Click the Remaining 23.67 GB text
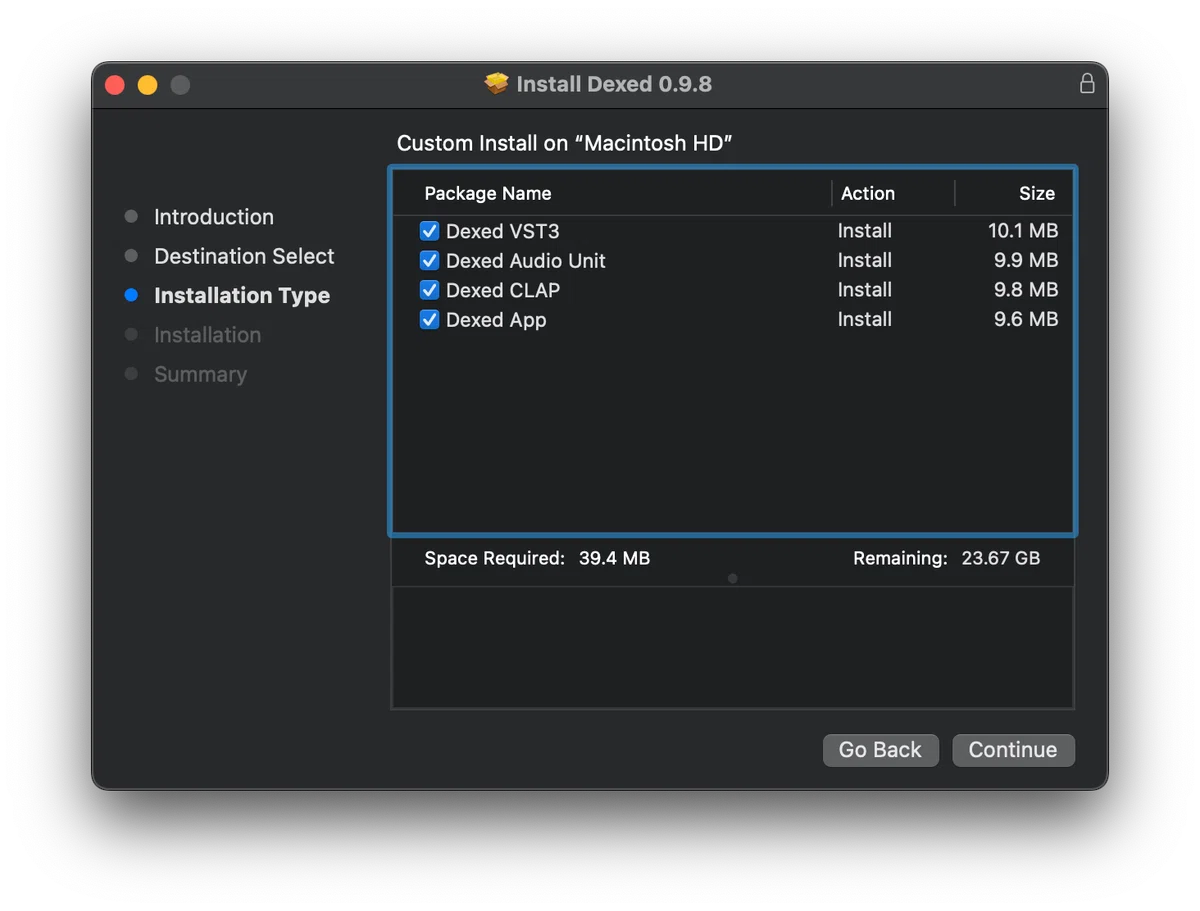Image resolution: width=1200 pixels, height=911 pixels. click(x=946, y=558)
